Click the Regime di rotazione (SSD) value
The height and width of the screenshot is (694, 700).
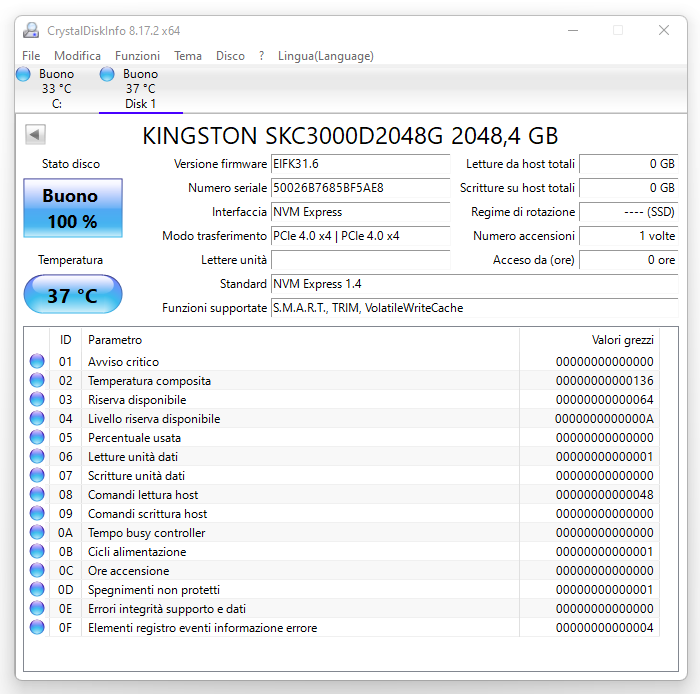[629, 212]
